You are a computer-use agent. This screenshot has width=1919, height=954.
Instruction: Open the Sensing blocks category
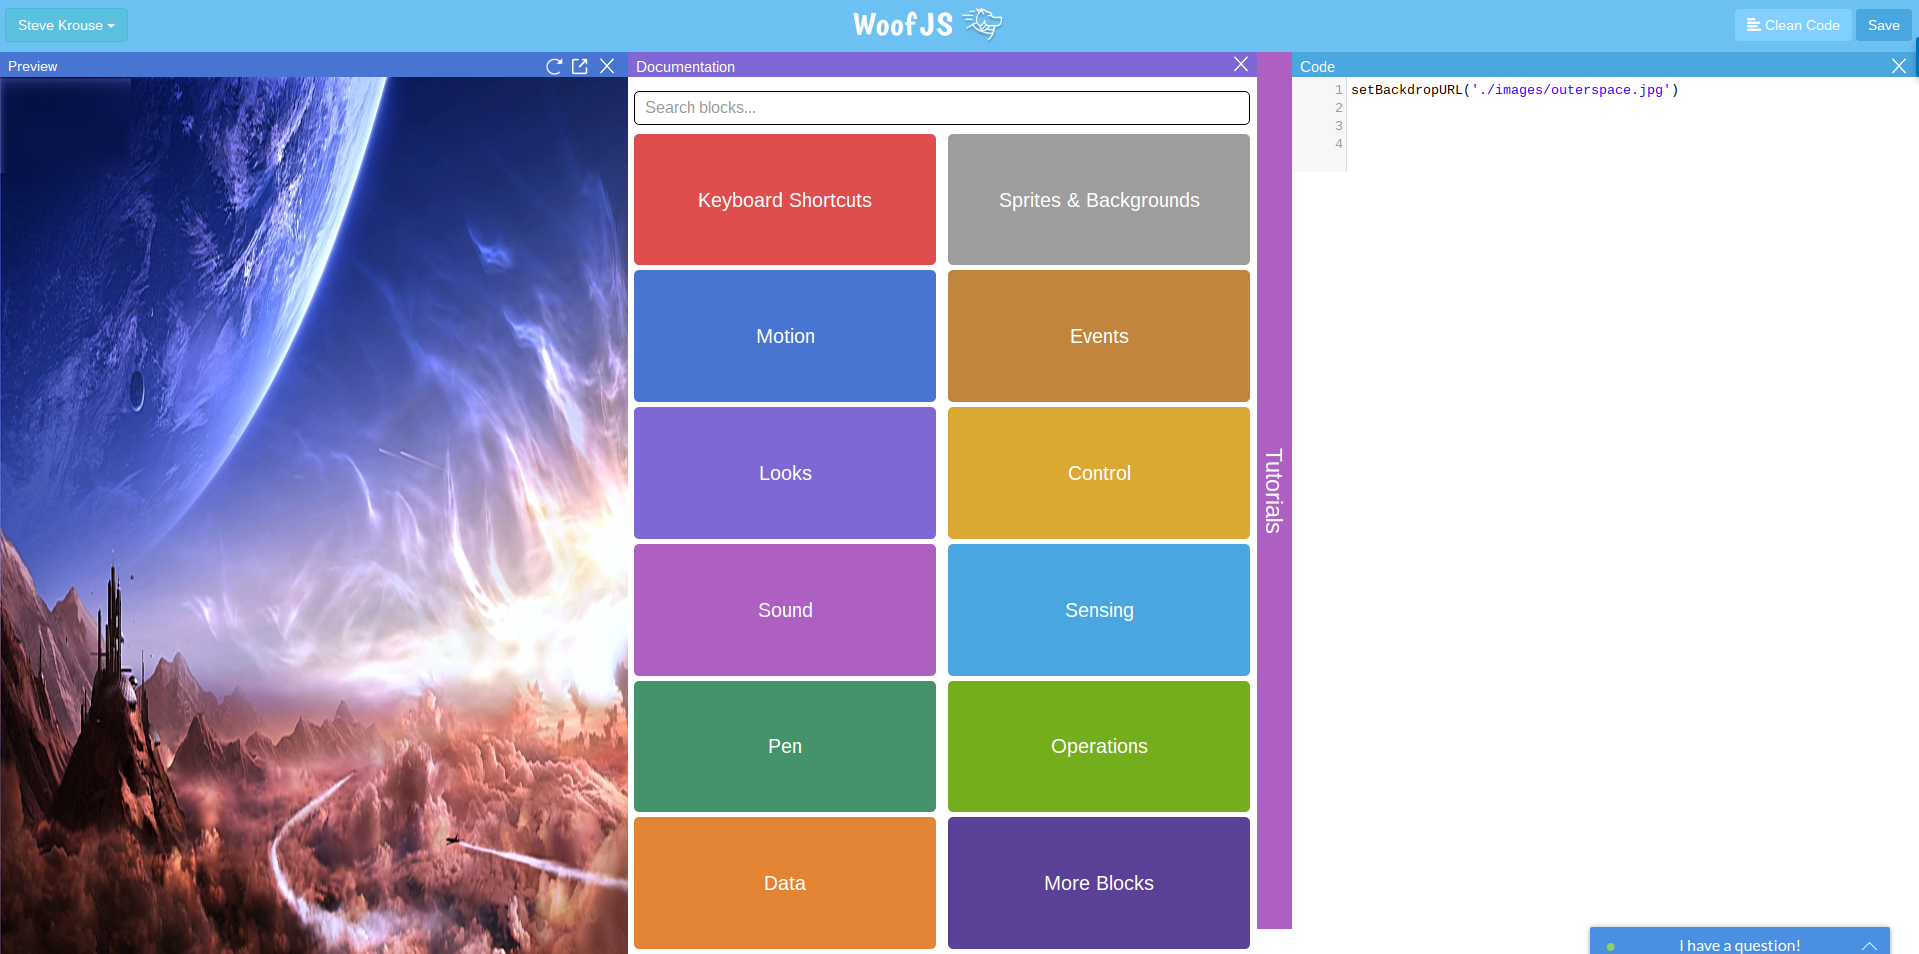tap(1099, 610)
